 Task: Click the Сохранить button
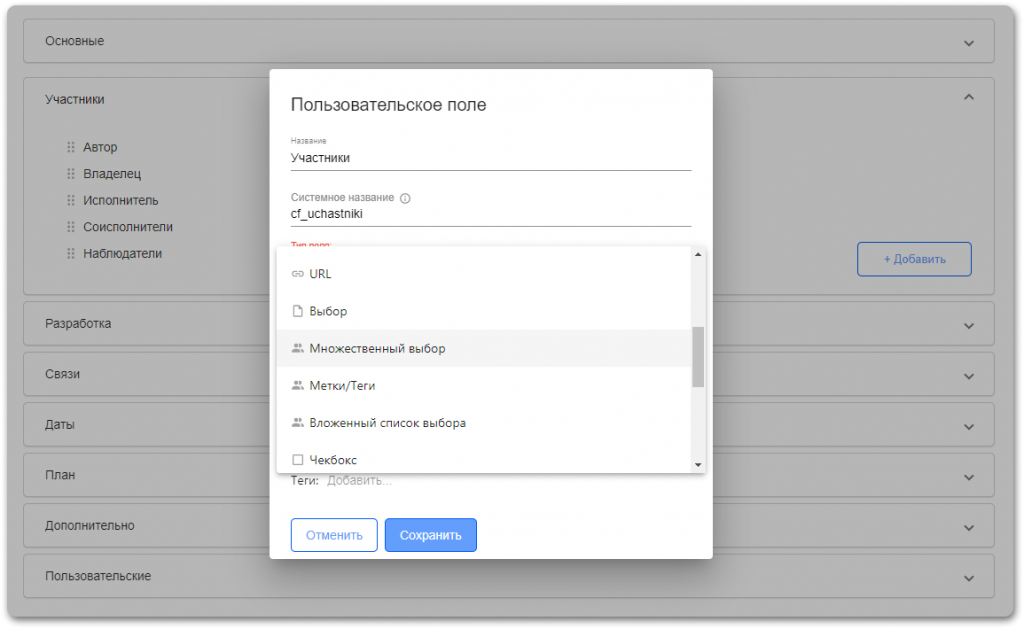pos(430,535)
